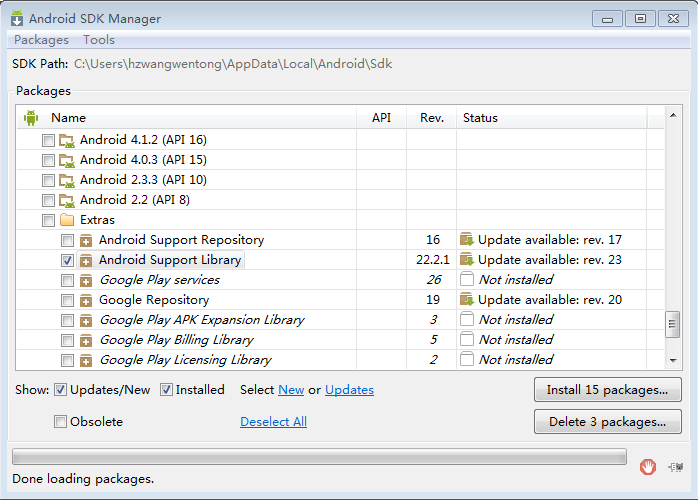Click Android 4.1.2 platform folder icon
Image resolution: width=698 pixels, height=500 pixels.
67,140
